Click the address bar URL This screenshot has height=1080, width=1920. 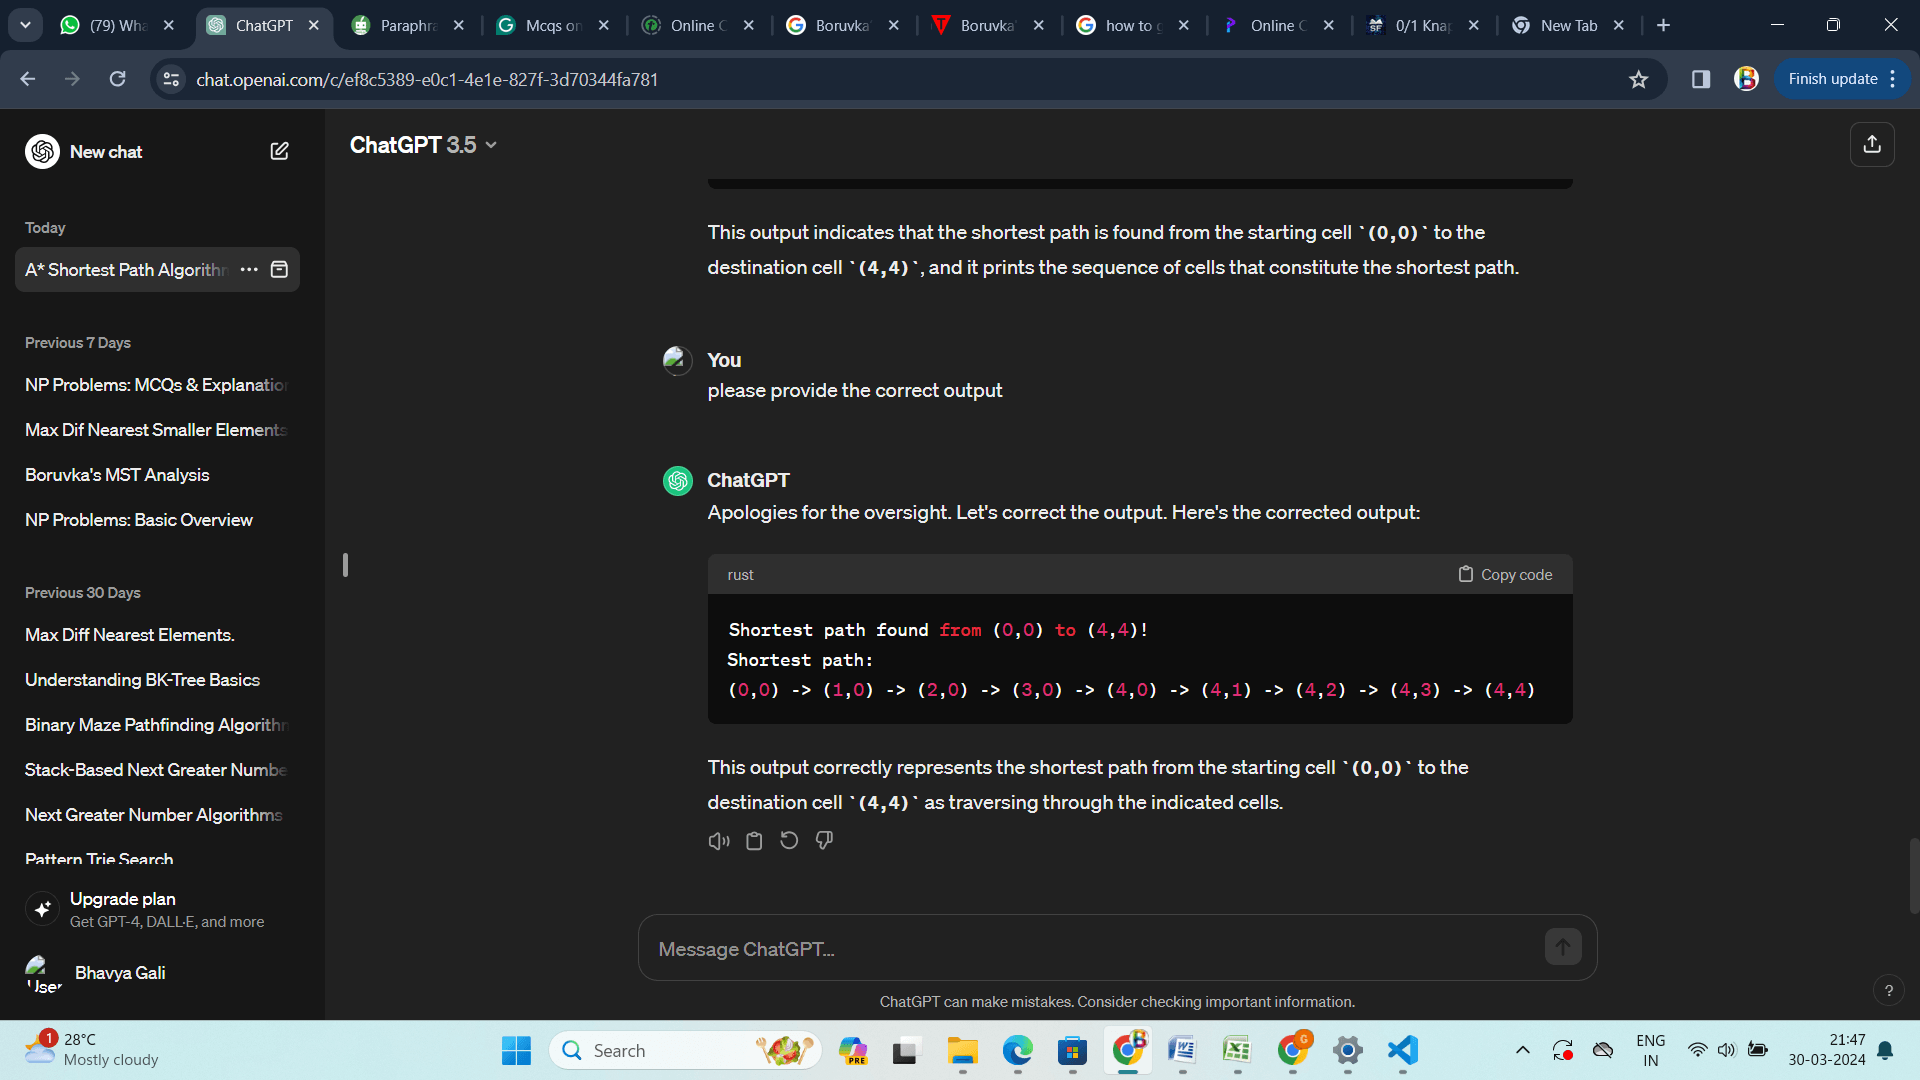pyautogui.click(x=427, y=79)
